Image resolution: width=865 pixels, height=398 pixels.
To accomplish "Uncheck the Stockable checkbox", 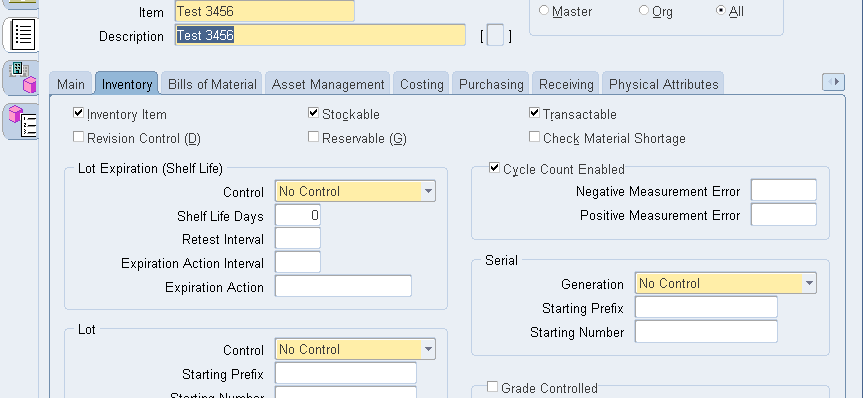I will pos(313,113).
